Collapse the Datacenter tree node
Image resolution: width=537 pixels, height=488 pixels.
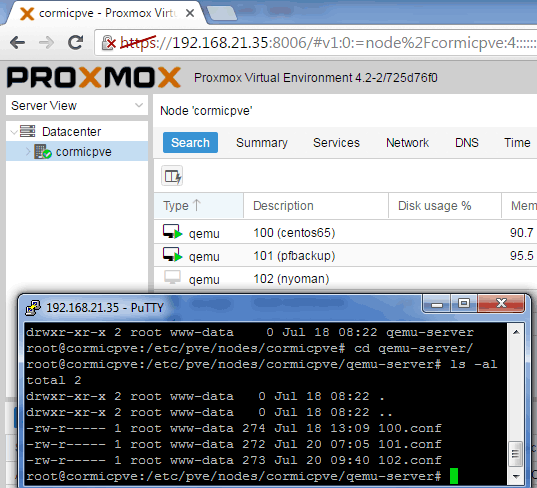14,132
